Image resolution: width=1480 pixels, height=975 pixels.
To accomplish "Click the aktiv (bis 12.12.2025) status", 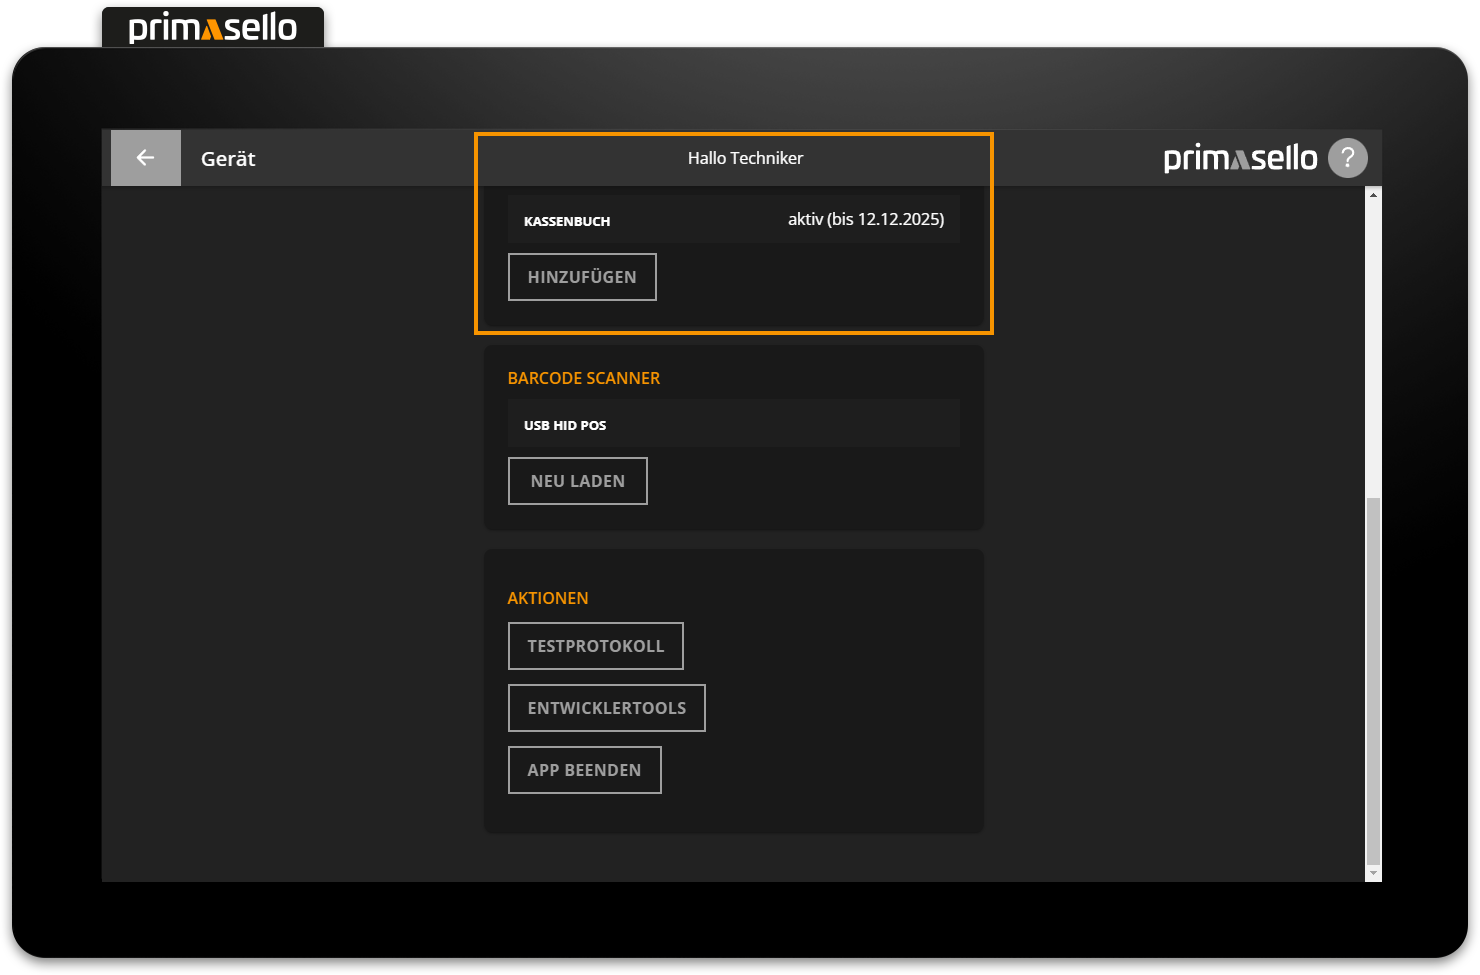I will pyautogui.click(x=865, y=219).
